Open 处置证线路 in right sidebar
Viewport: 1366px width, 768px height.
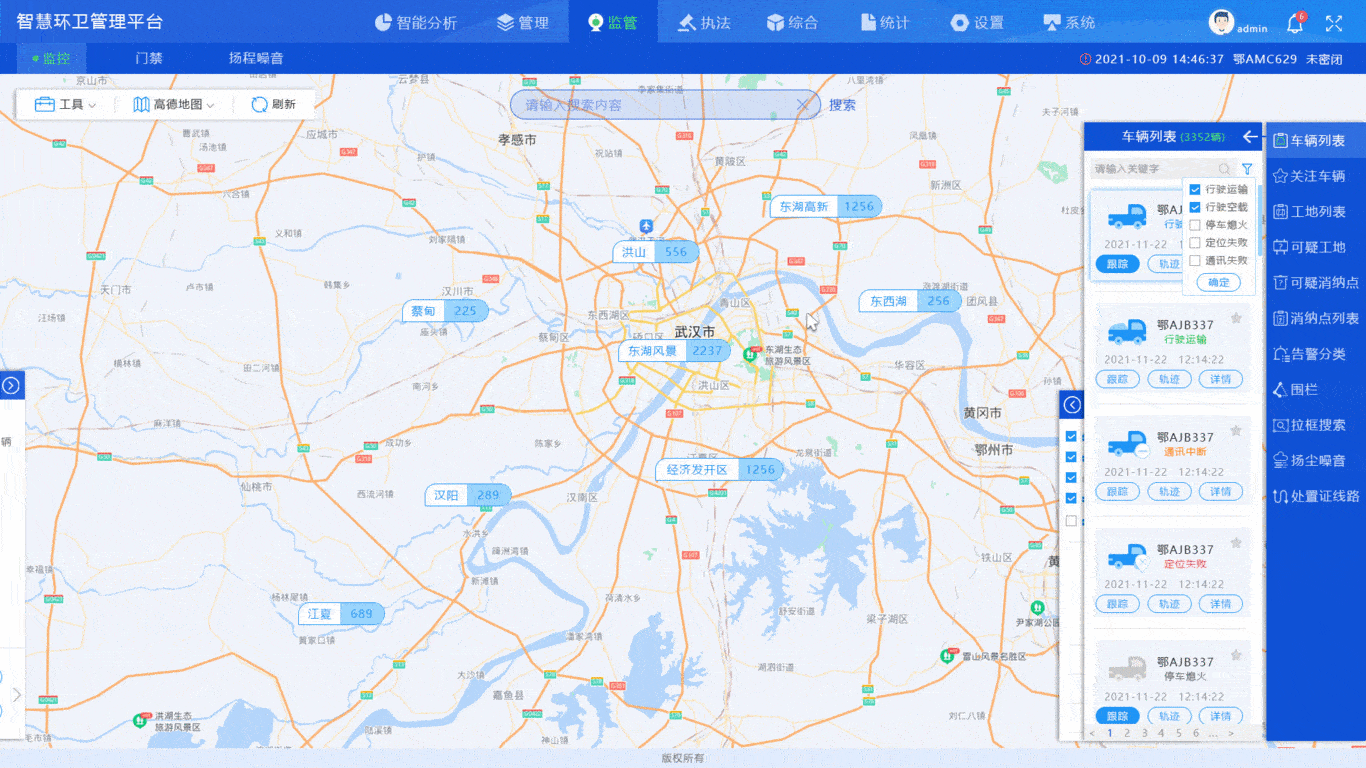click(1315, 496)
